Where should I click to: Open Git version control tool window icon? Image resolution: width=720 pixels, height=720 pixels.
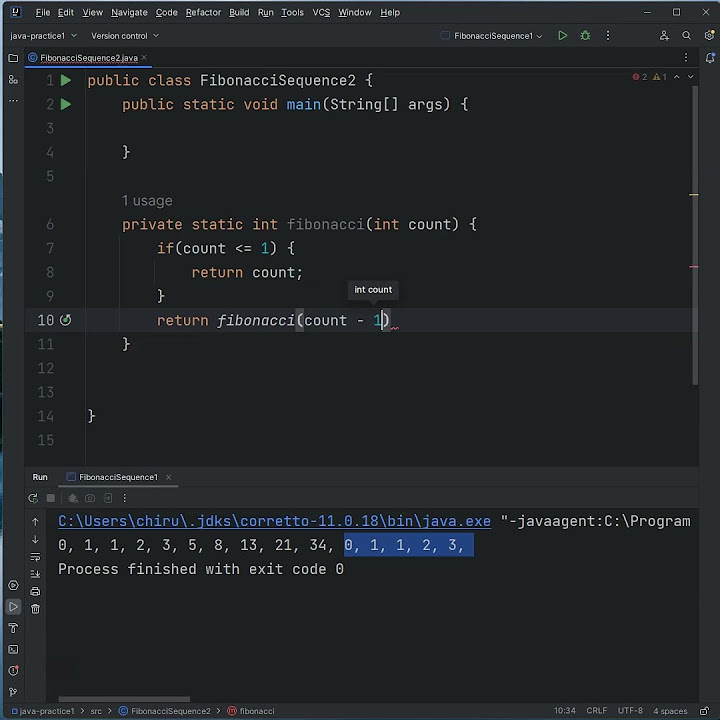13,692
